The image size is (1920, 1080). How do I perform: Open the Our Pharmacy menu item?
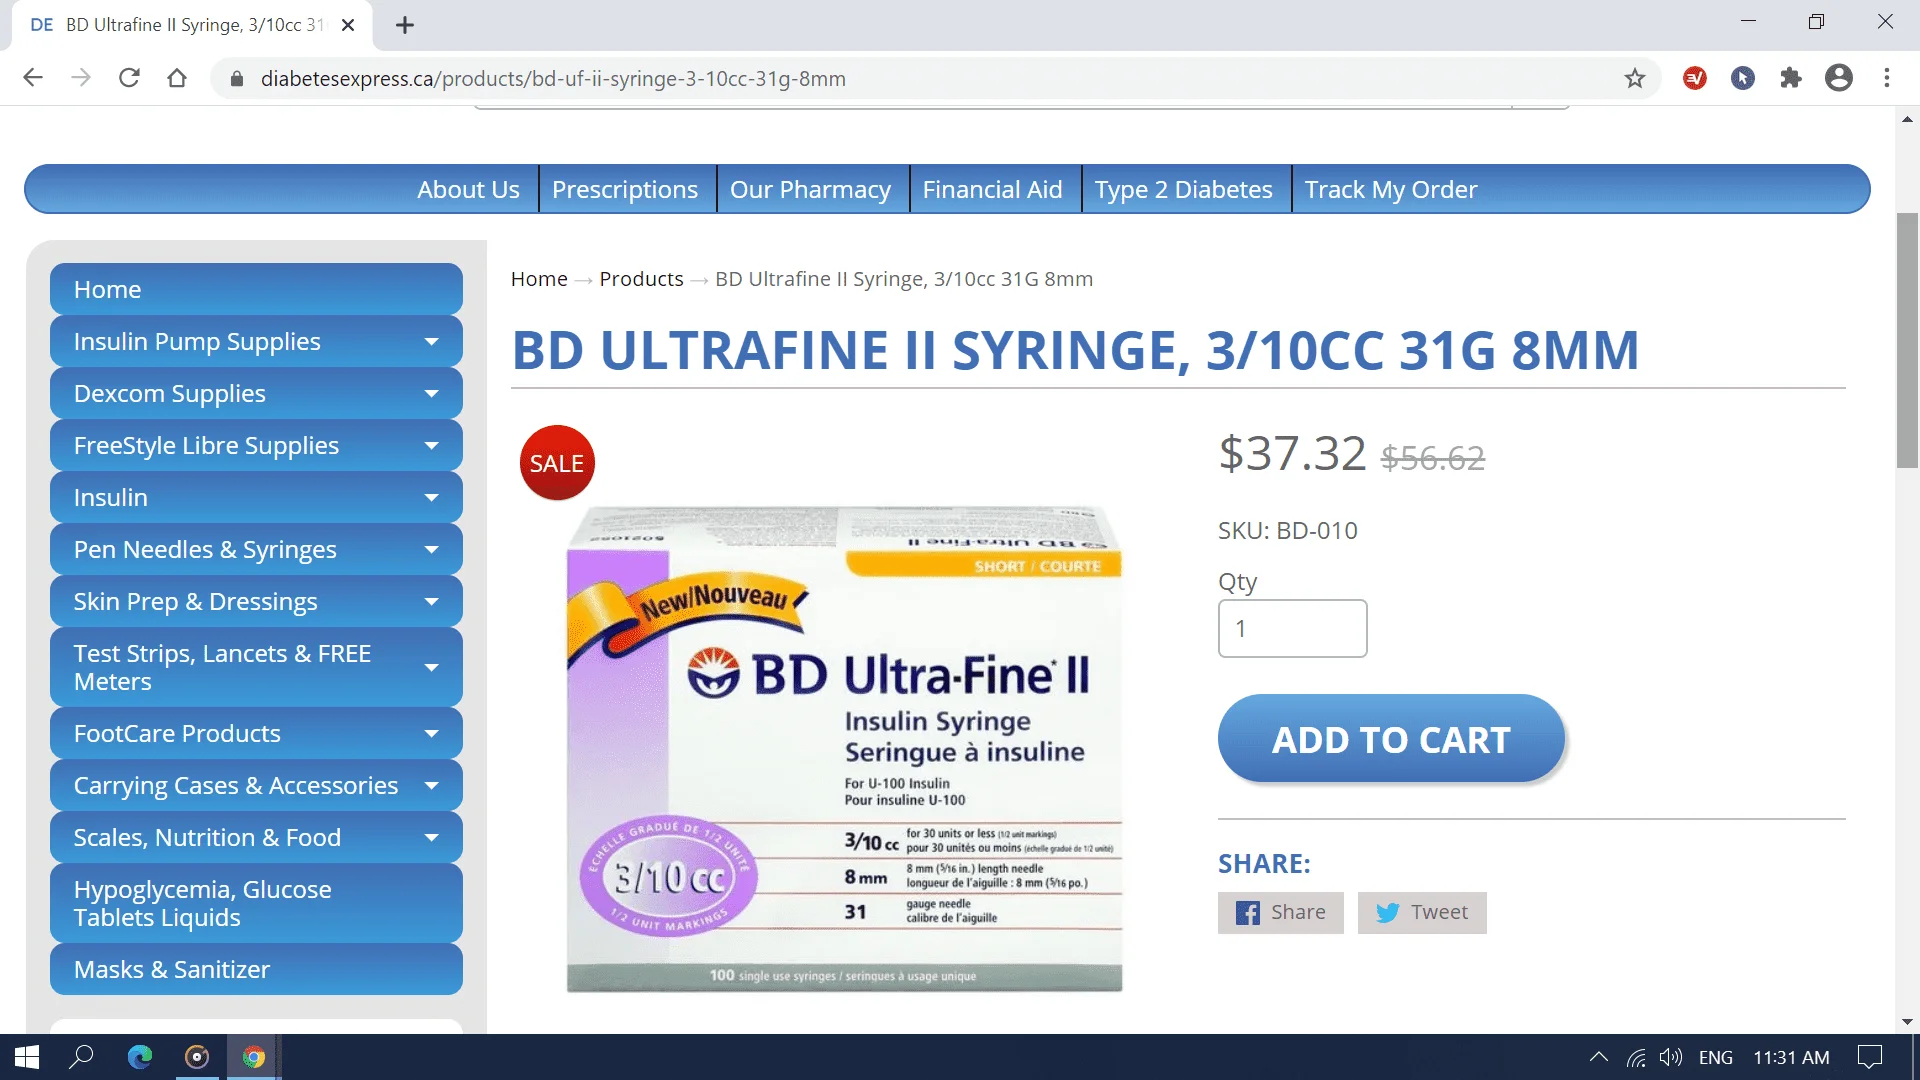pos(810,190)
